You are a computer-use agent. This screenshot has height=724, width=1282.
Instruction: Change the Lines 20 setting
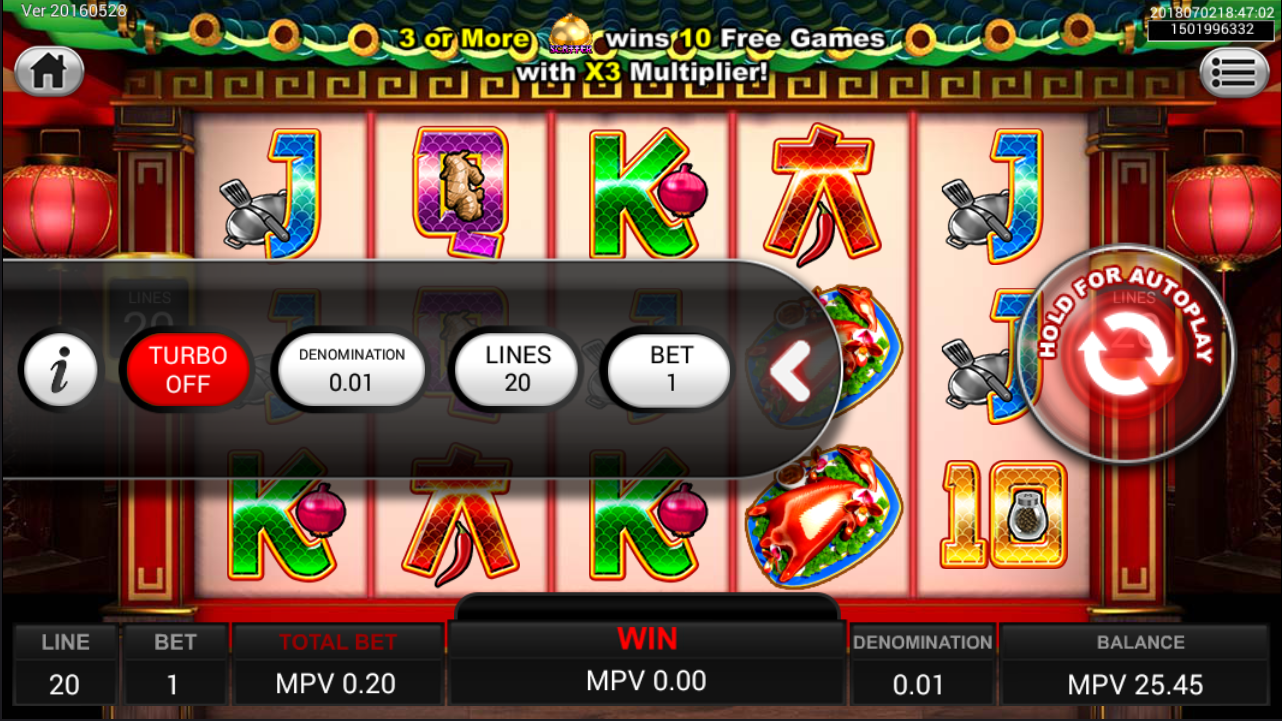point(518,369)
